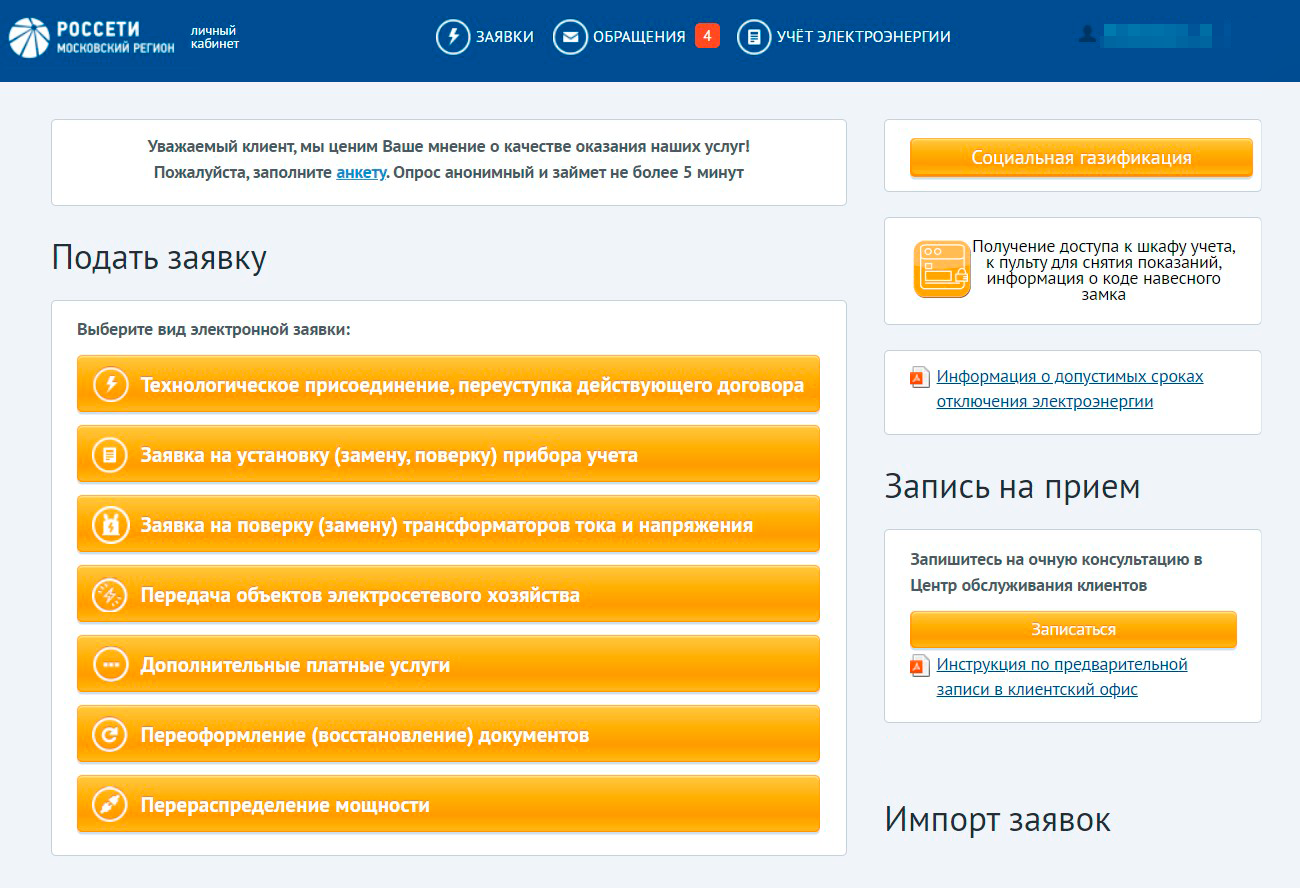The image size is (1300, 888).
Task: Follow the анкету survey link
Action: (361, 172)
